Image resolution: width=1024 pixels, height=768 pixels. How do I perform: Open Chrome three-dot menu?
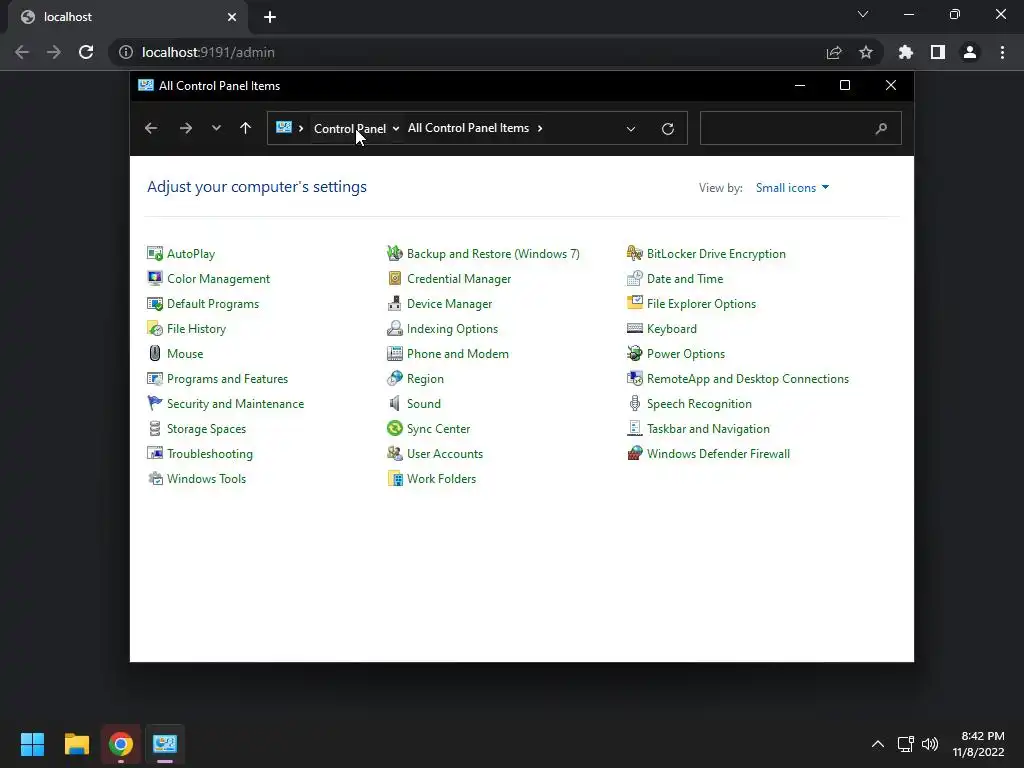click(1002, 52)
